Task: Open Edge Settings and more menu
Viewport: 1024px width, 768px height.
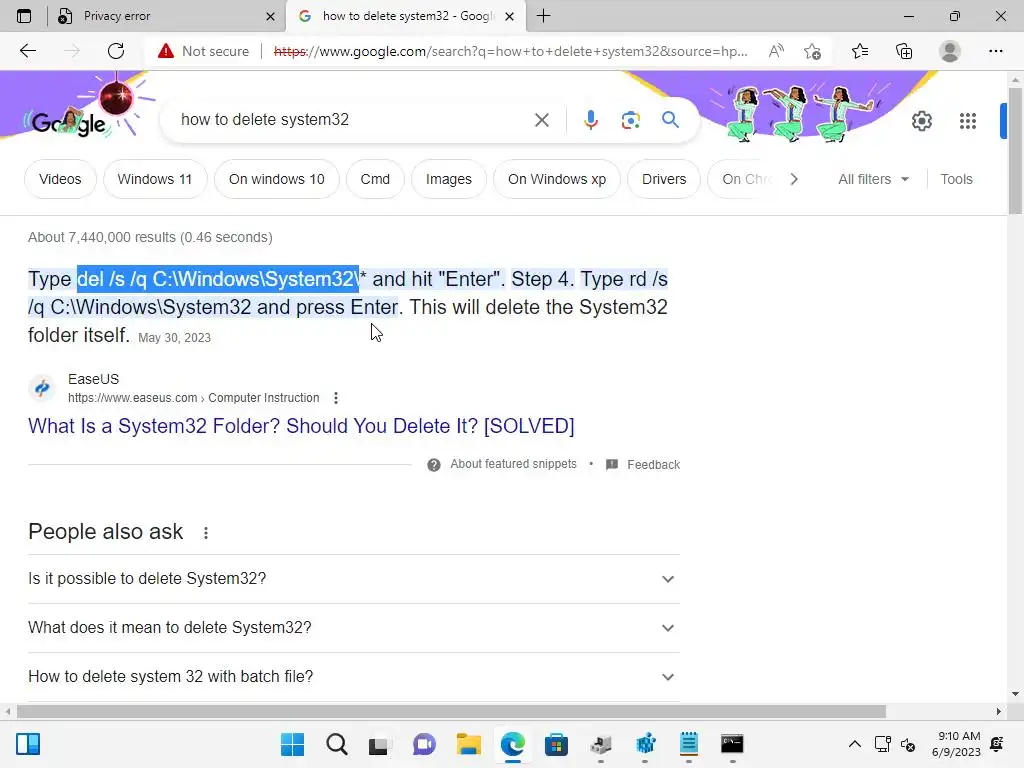Action: 995,51
